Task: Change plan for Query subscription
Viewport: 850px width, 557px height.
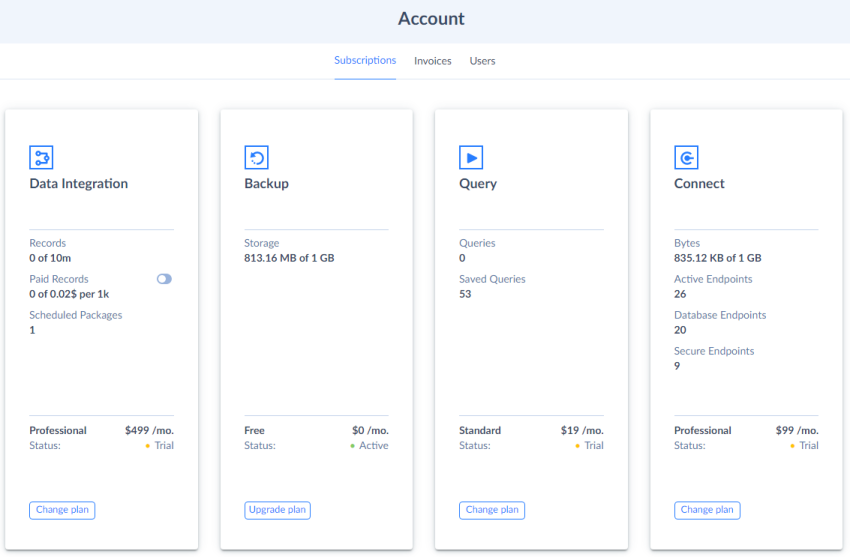Action: pyautogui.click(x=492, y=510)
